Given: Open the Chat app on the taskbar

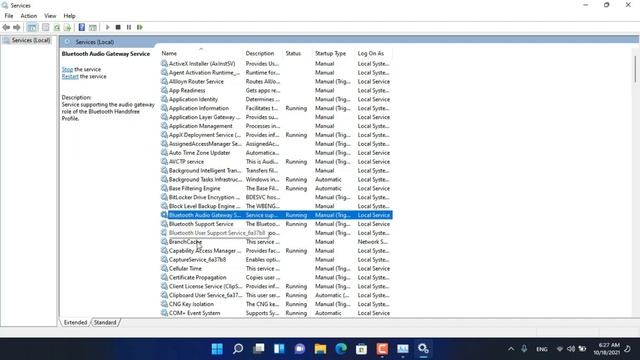Looking at the screenshot, I should [300, 349].
